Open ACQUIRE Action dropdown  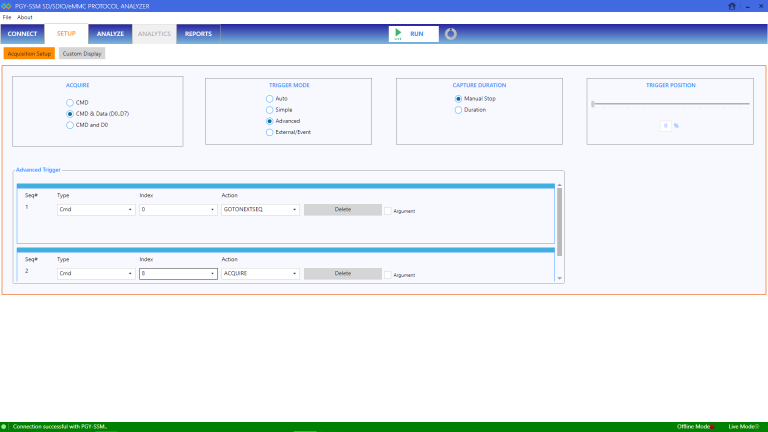[x=261, y=274]
